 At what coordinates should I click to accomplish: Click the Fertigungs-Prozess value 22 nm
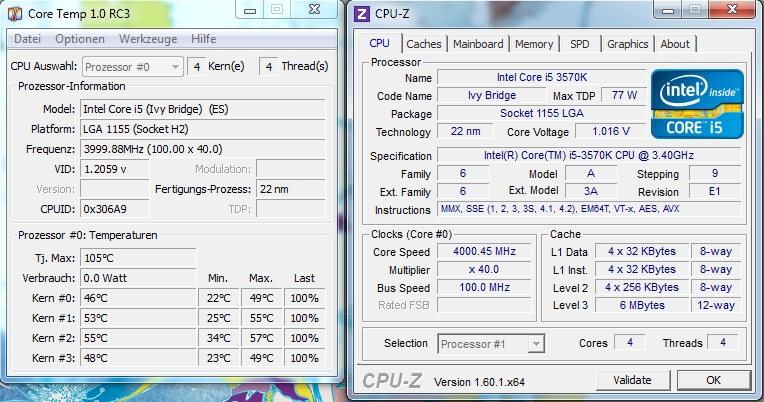click(x=291, y=189)
